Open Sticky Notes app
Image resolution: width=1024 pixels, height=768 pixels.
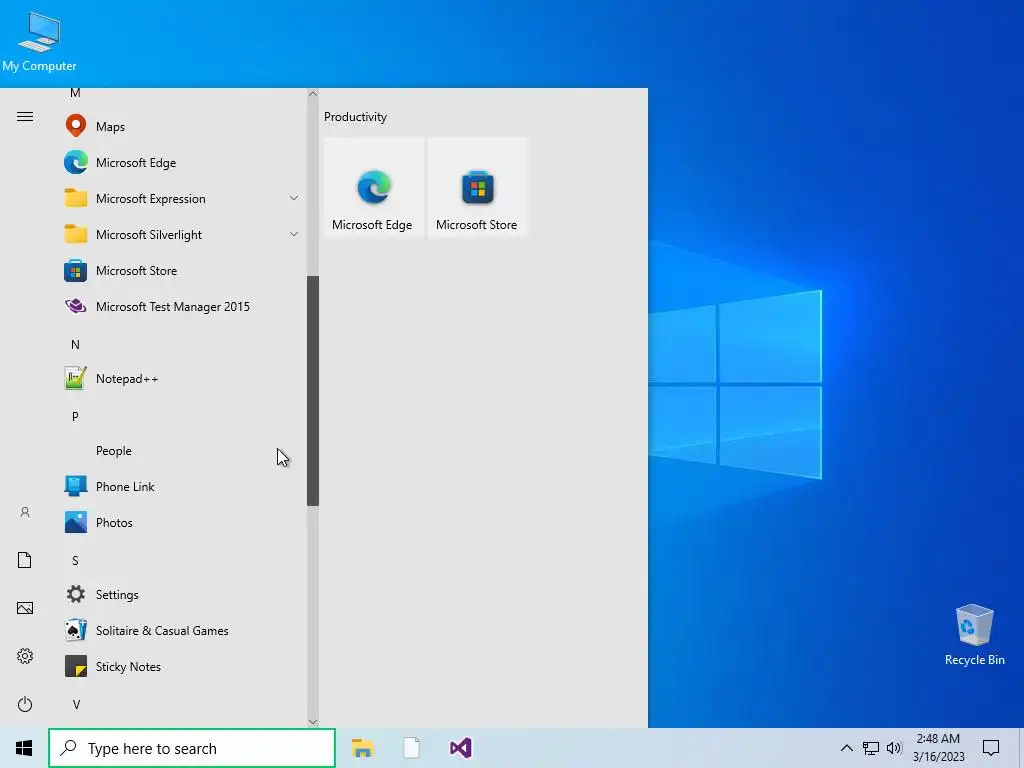[182, 666]
